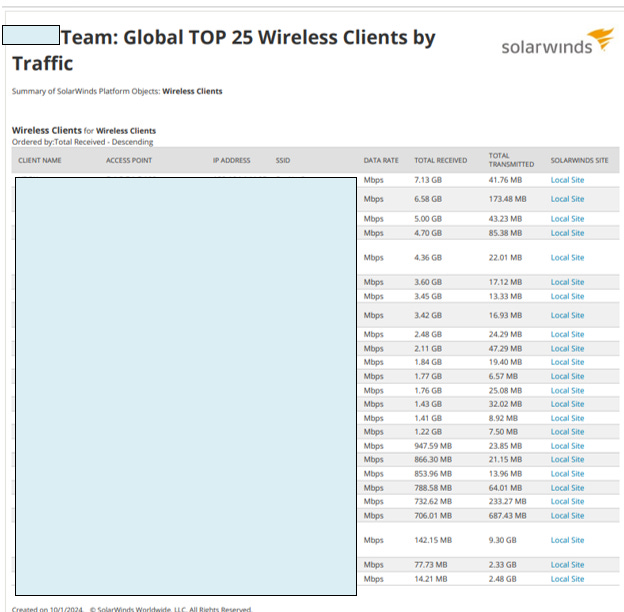Open Local Site link for 1.22 GB row

tap(567, 432)
